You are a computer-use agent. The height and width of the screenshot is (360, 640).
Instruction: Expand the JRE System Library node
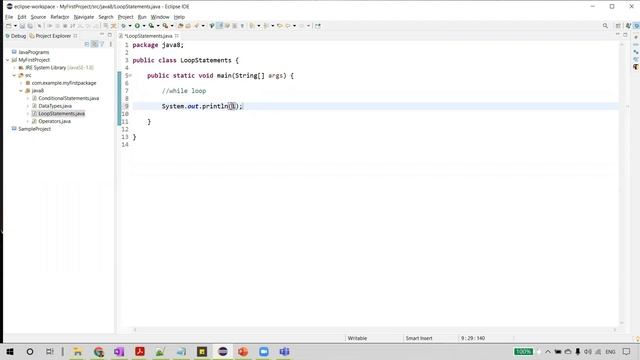click(14, 68)
